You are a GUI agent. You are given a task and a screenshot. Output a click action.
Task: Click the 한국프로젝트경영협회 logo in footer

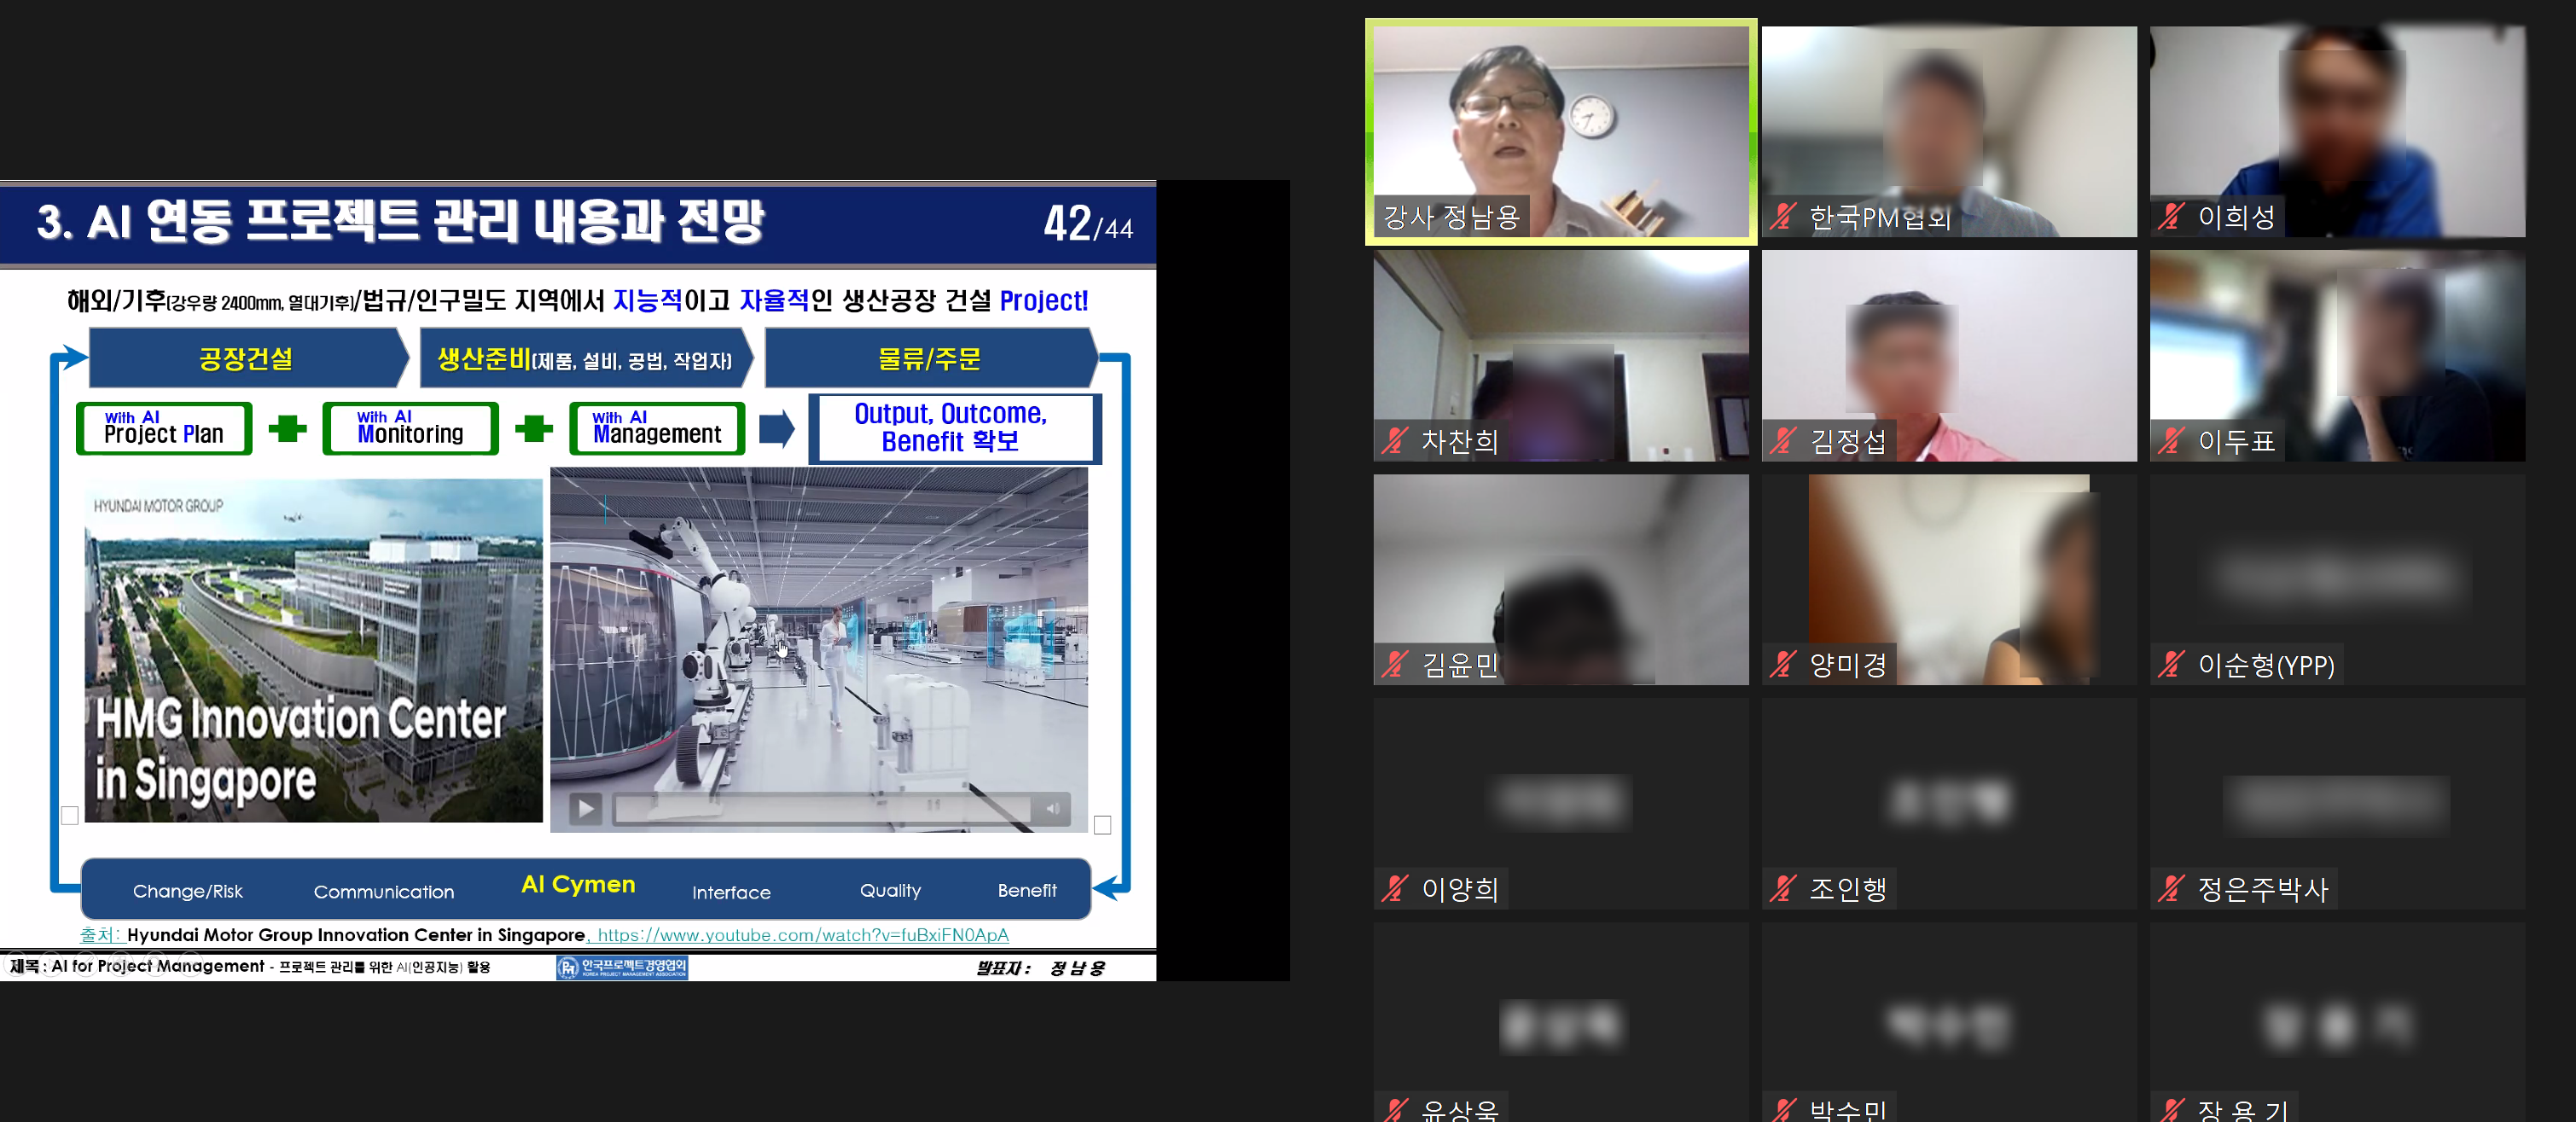coord(622,967)
